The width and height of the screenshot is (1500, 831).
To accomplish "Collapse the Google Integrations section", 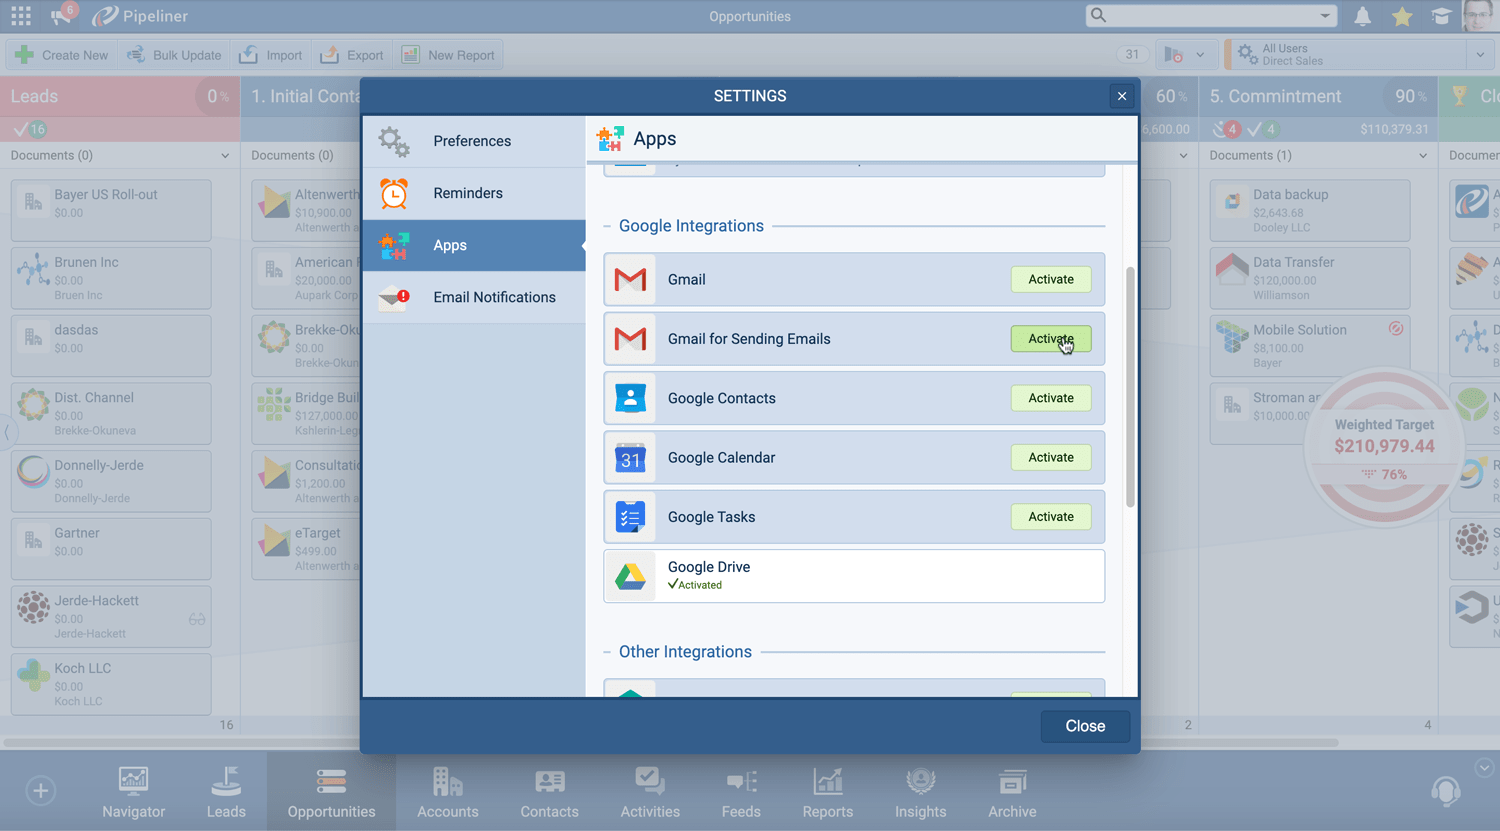I will 607,226.
